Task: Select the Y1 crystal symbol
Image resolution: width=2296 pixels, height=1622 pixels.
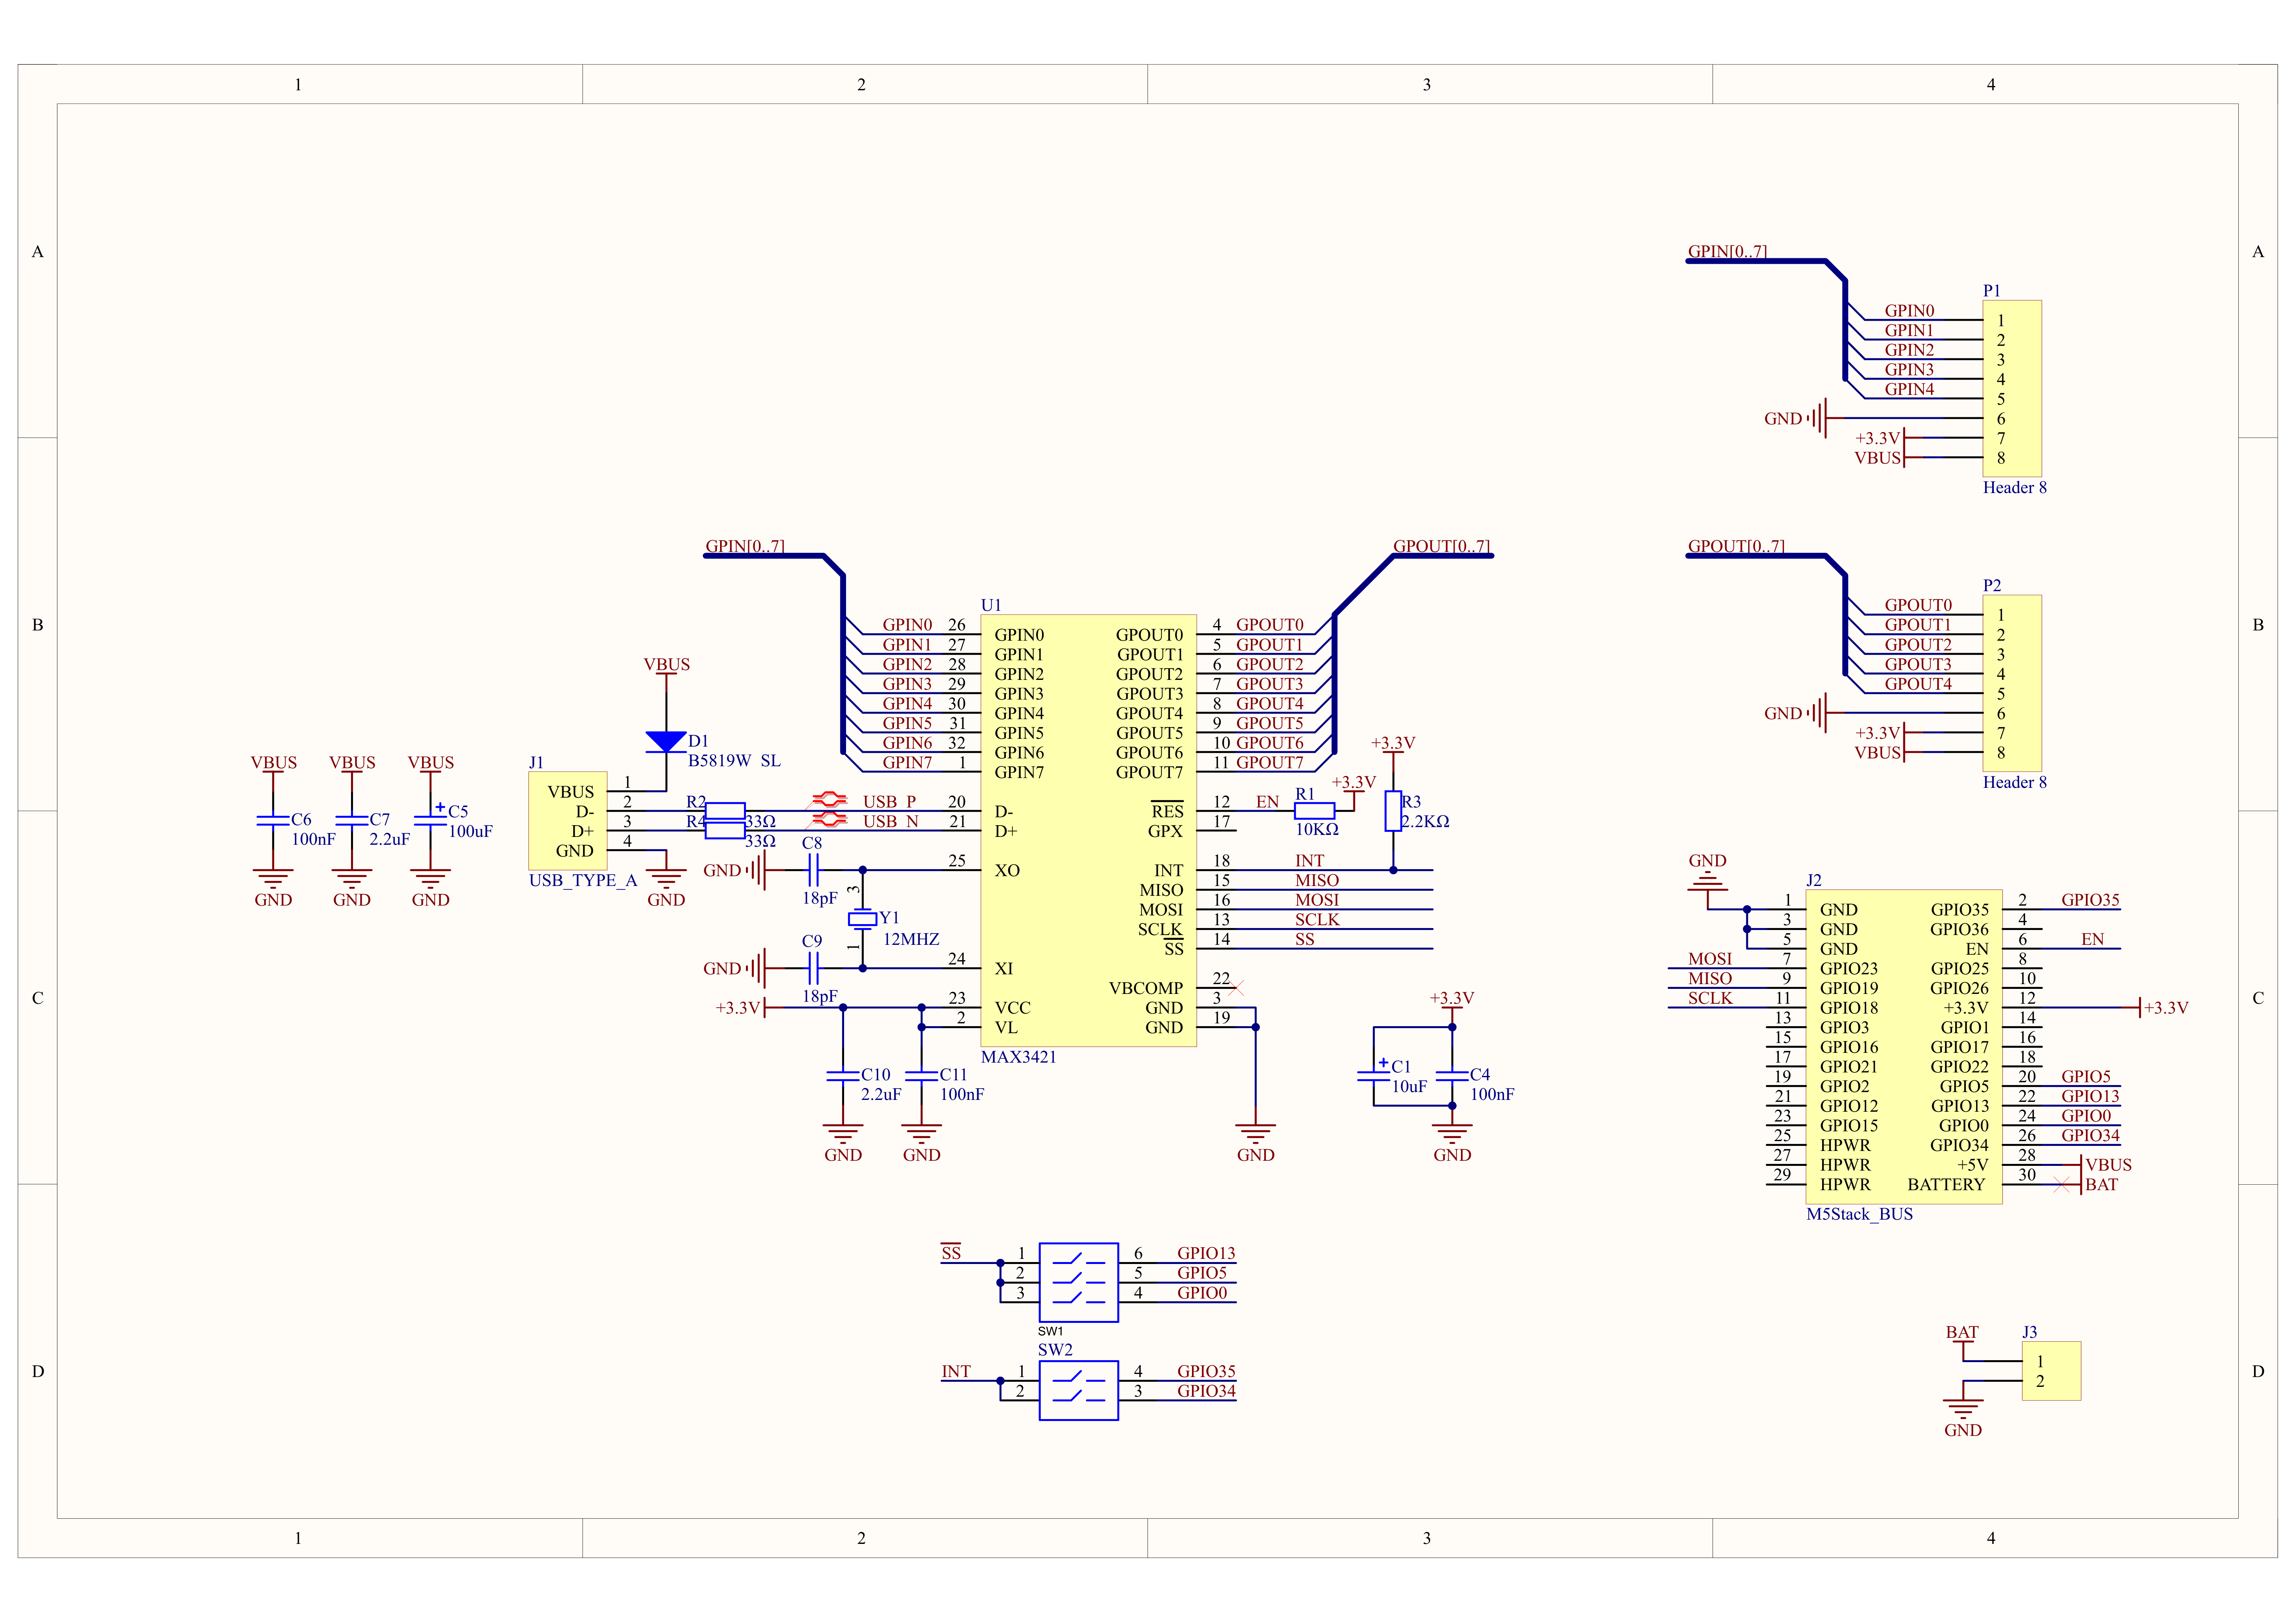Action: tap(862, 919)
